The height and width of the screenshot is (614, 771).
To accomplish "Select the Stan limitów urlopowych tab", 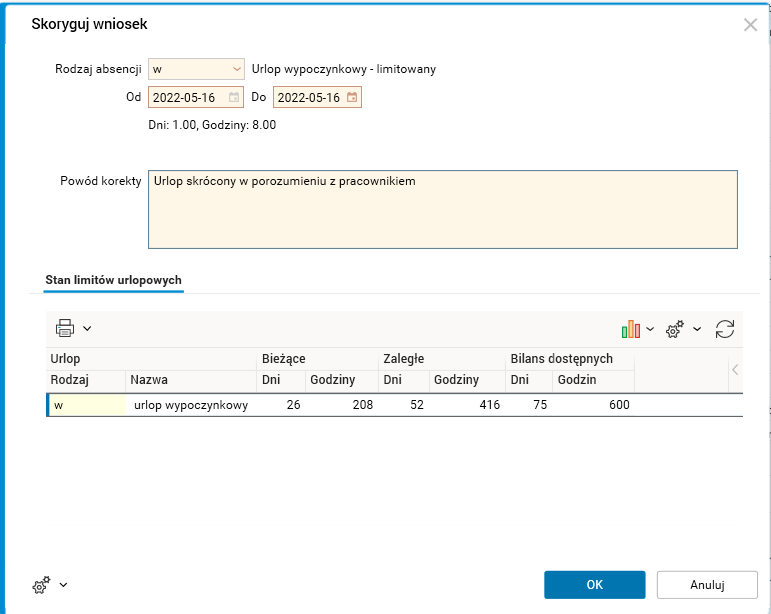I will click(x=114, y=280).
